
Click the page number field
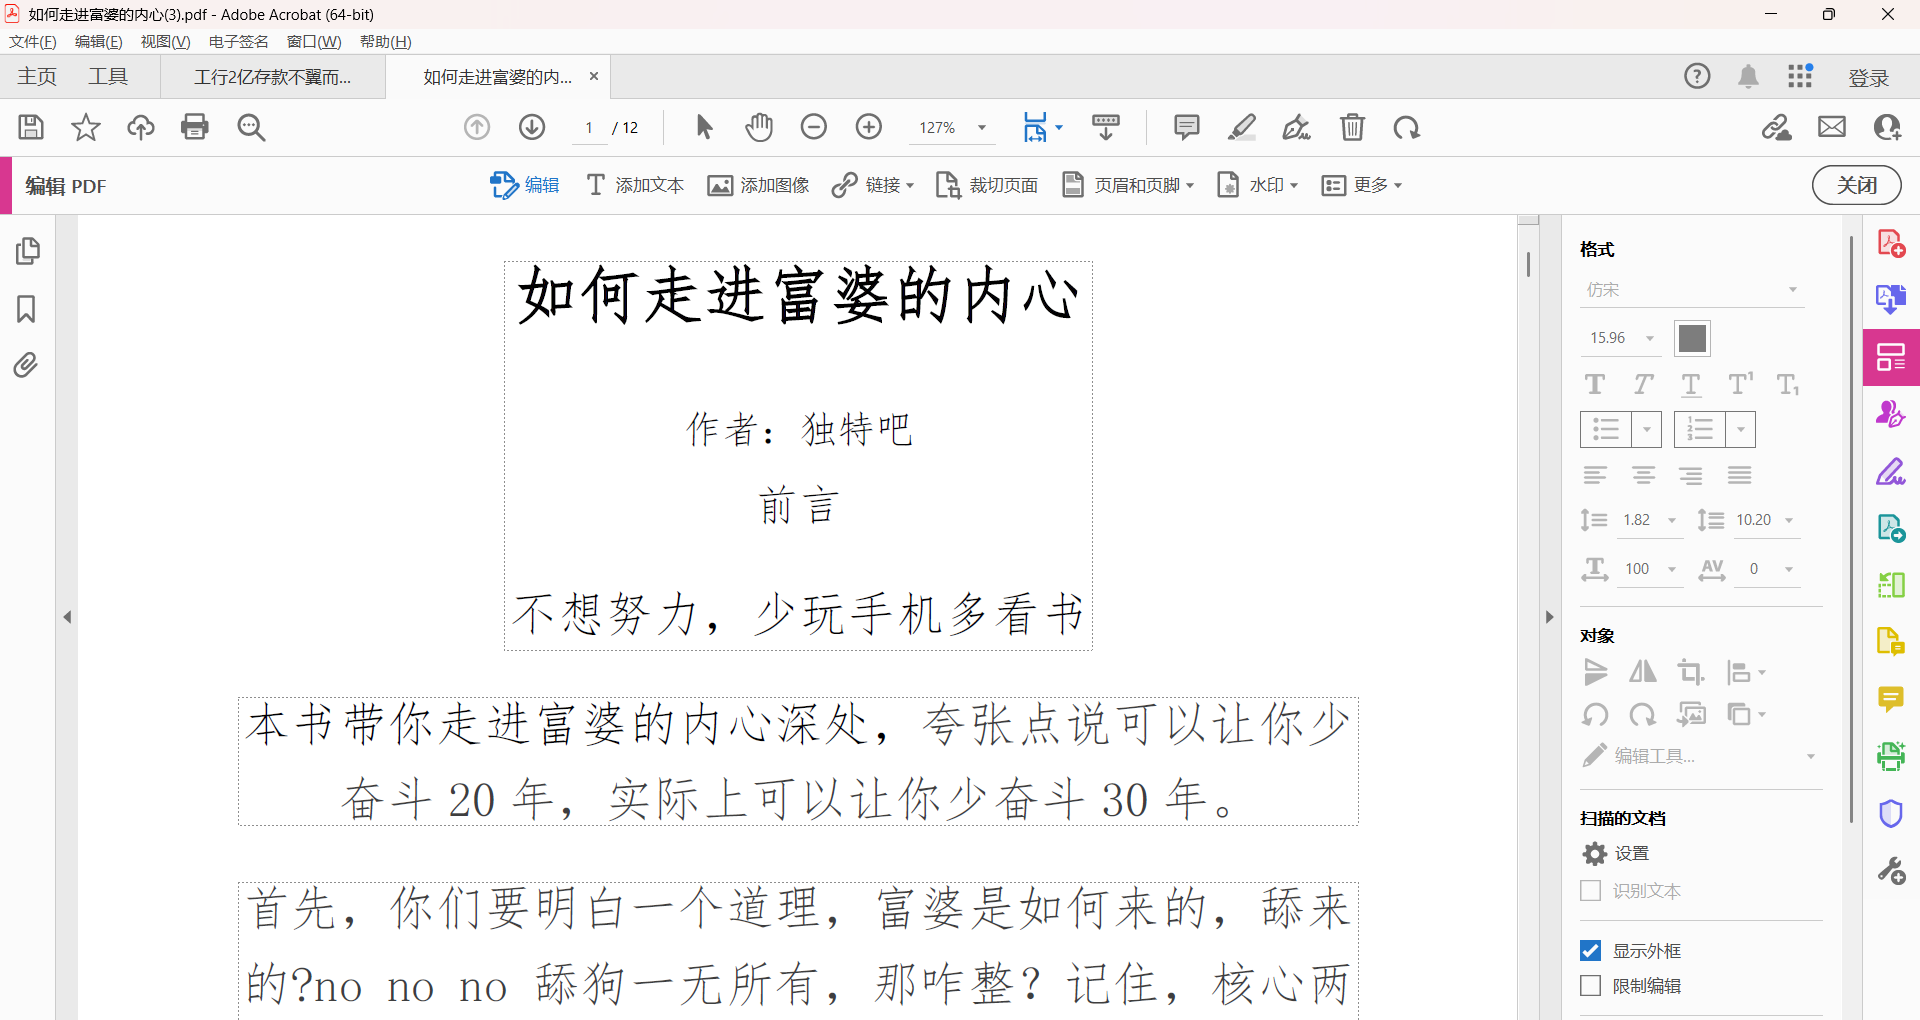click(589, 128)
